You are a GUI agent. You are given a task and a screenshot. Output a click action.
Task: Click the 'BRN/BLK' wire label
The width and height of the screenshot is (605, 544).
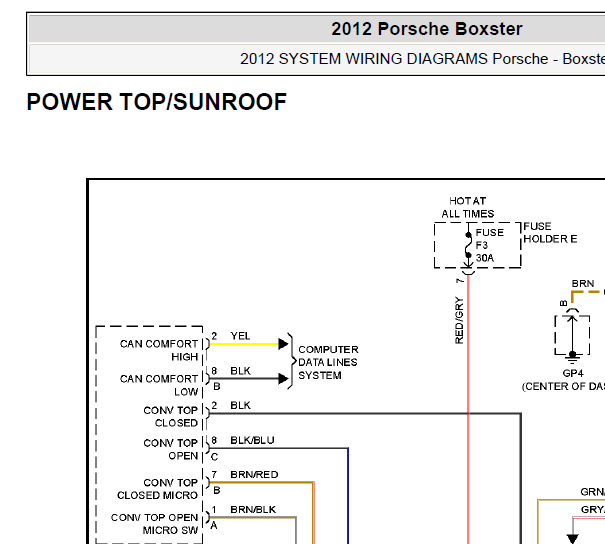point(253,510)
